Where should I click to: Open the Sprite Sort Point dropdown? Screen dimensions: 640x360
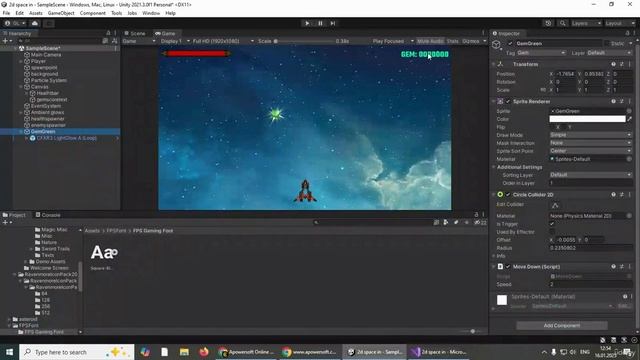tap(591, 151)
